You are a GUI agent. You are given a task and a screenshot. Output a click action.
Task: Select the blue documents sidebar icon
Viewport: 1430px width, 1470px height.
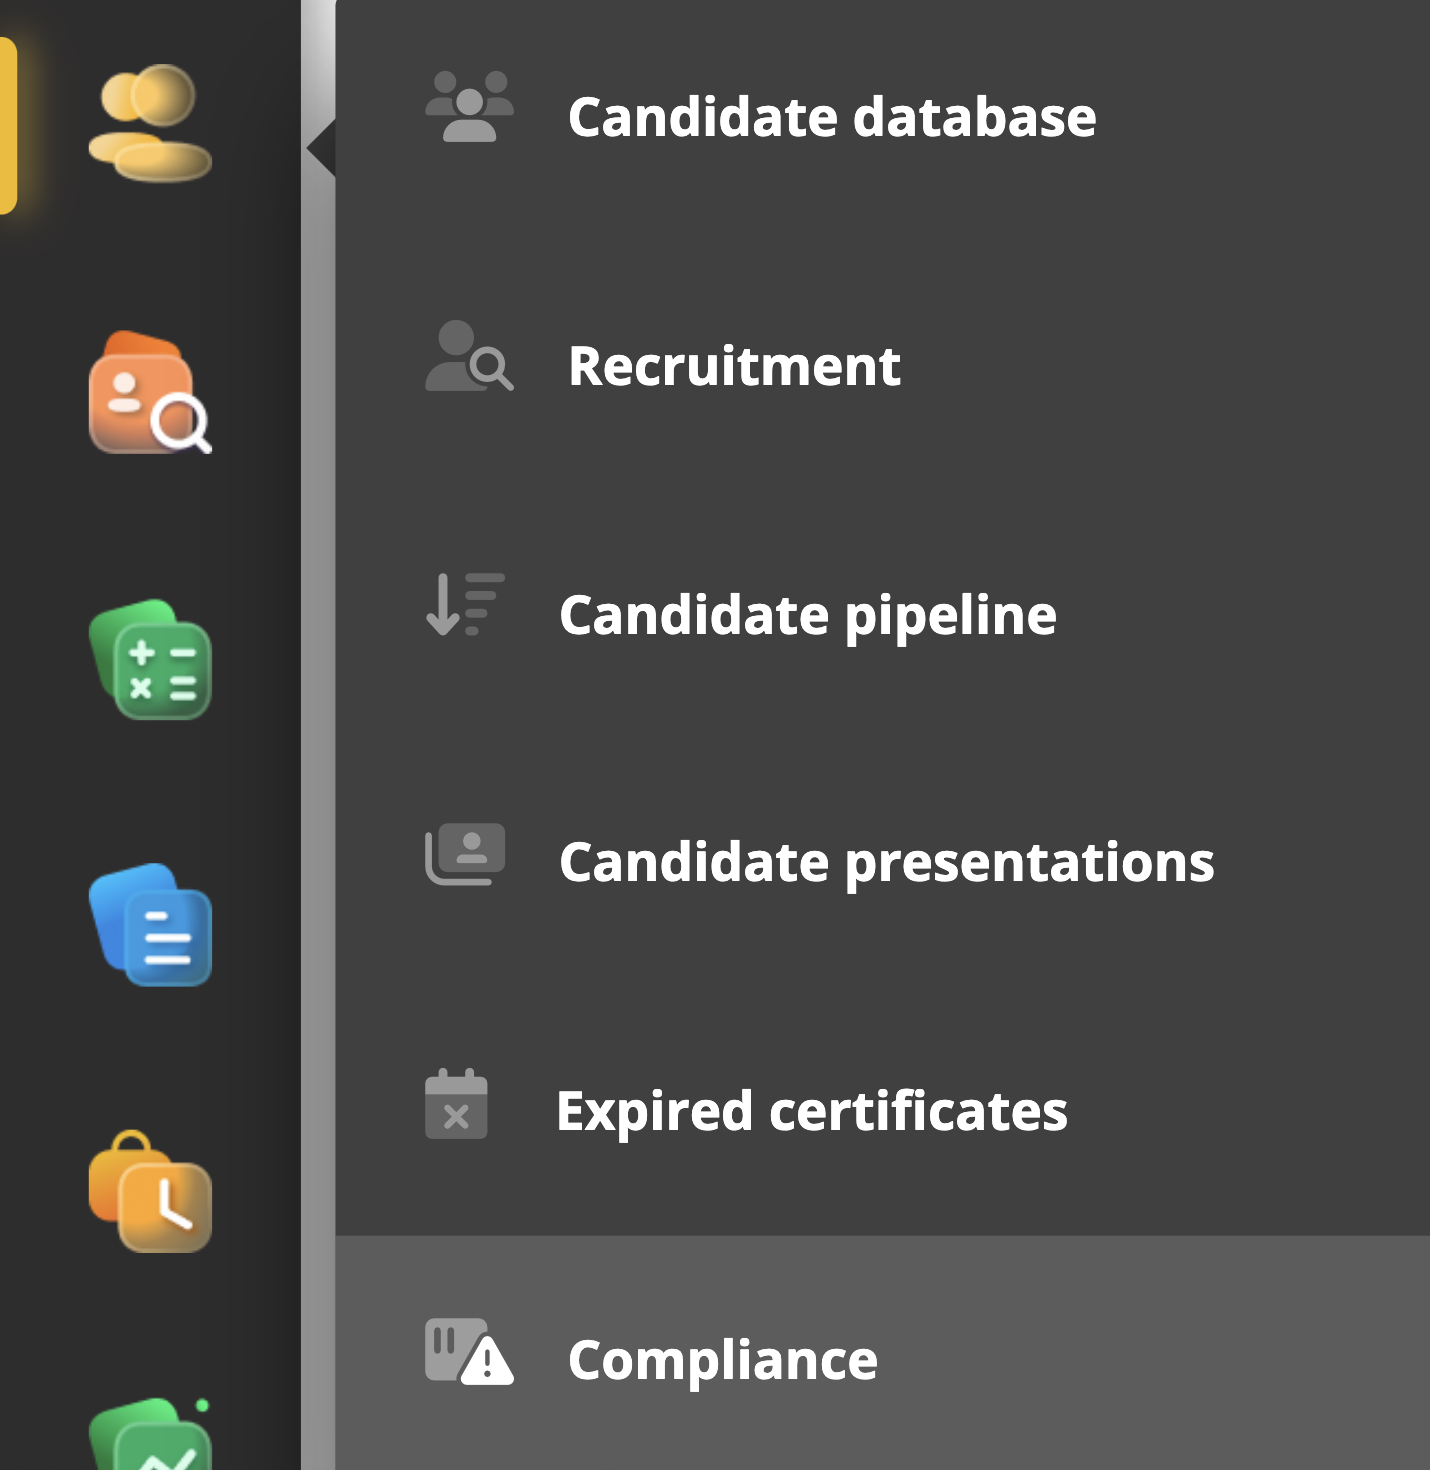[x=150, y=926]
